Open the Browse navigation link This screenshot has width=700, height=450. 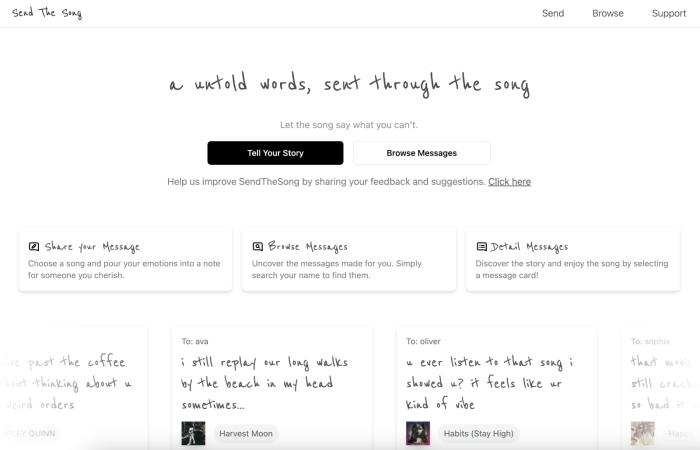pos(608,13)
